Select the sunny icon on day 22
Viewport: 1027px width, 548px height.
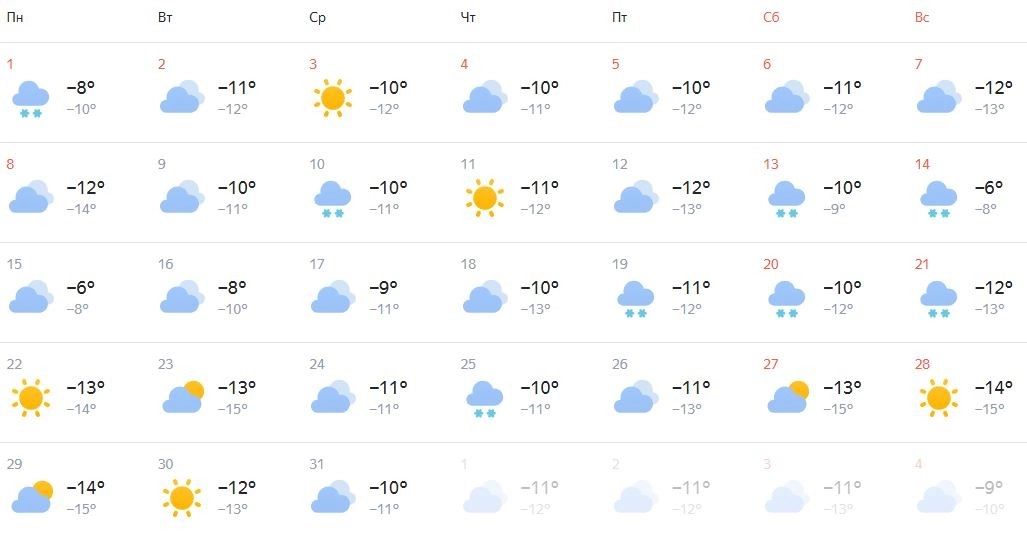coord(30,398)
